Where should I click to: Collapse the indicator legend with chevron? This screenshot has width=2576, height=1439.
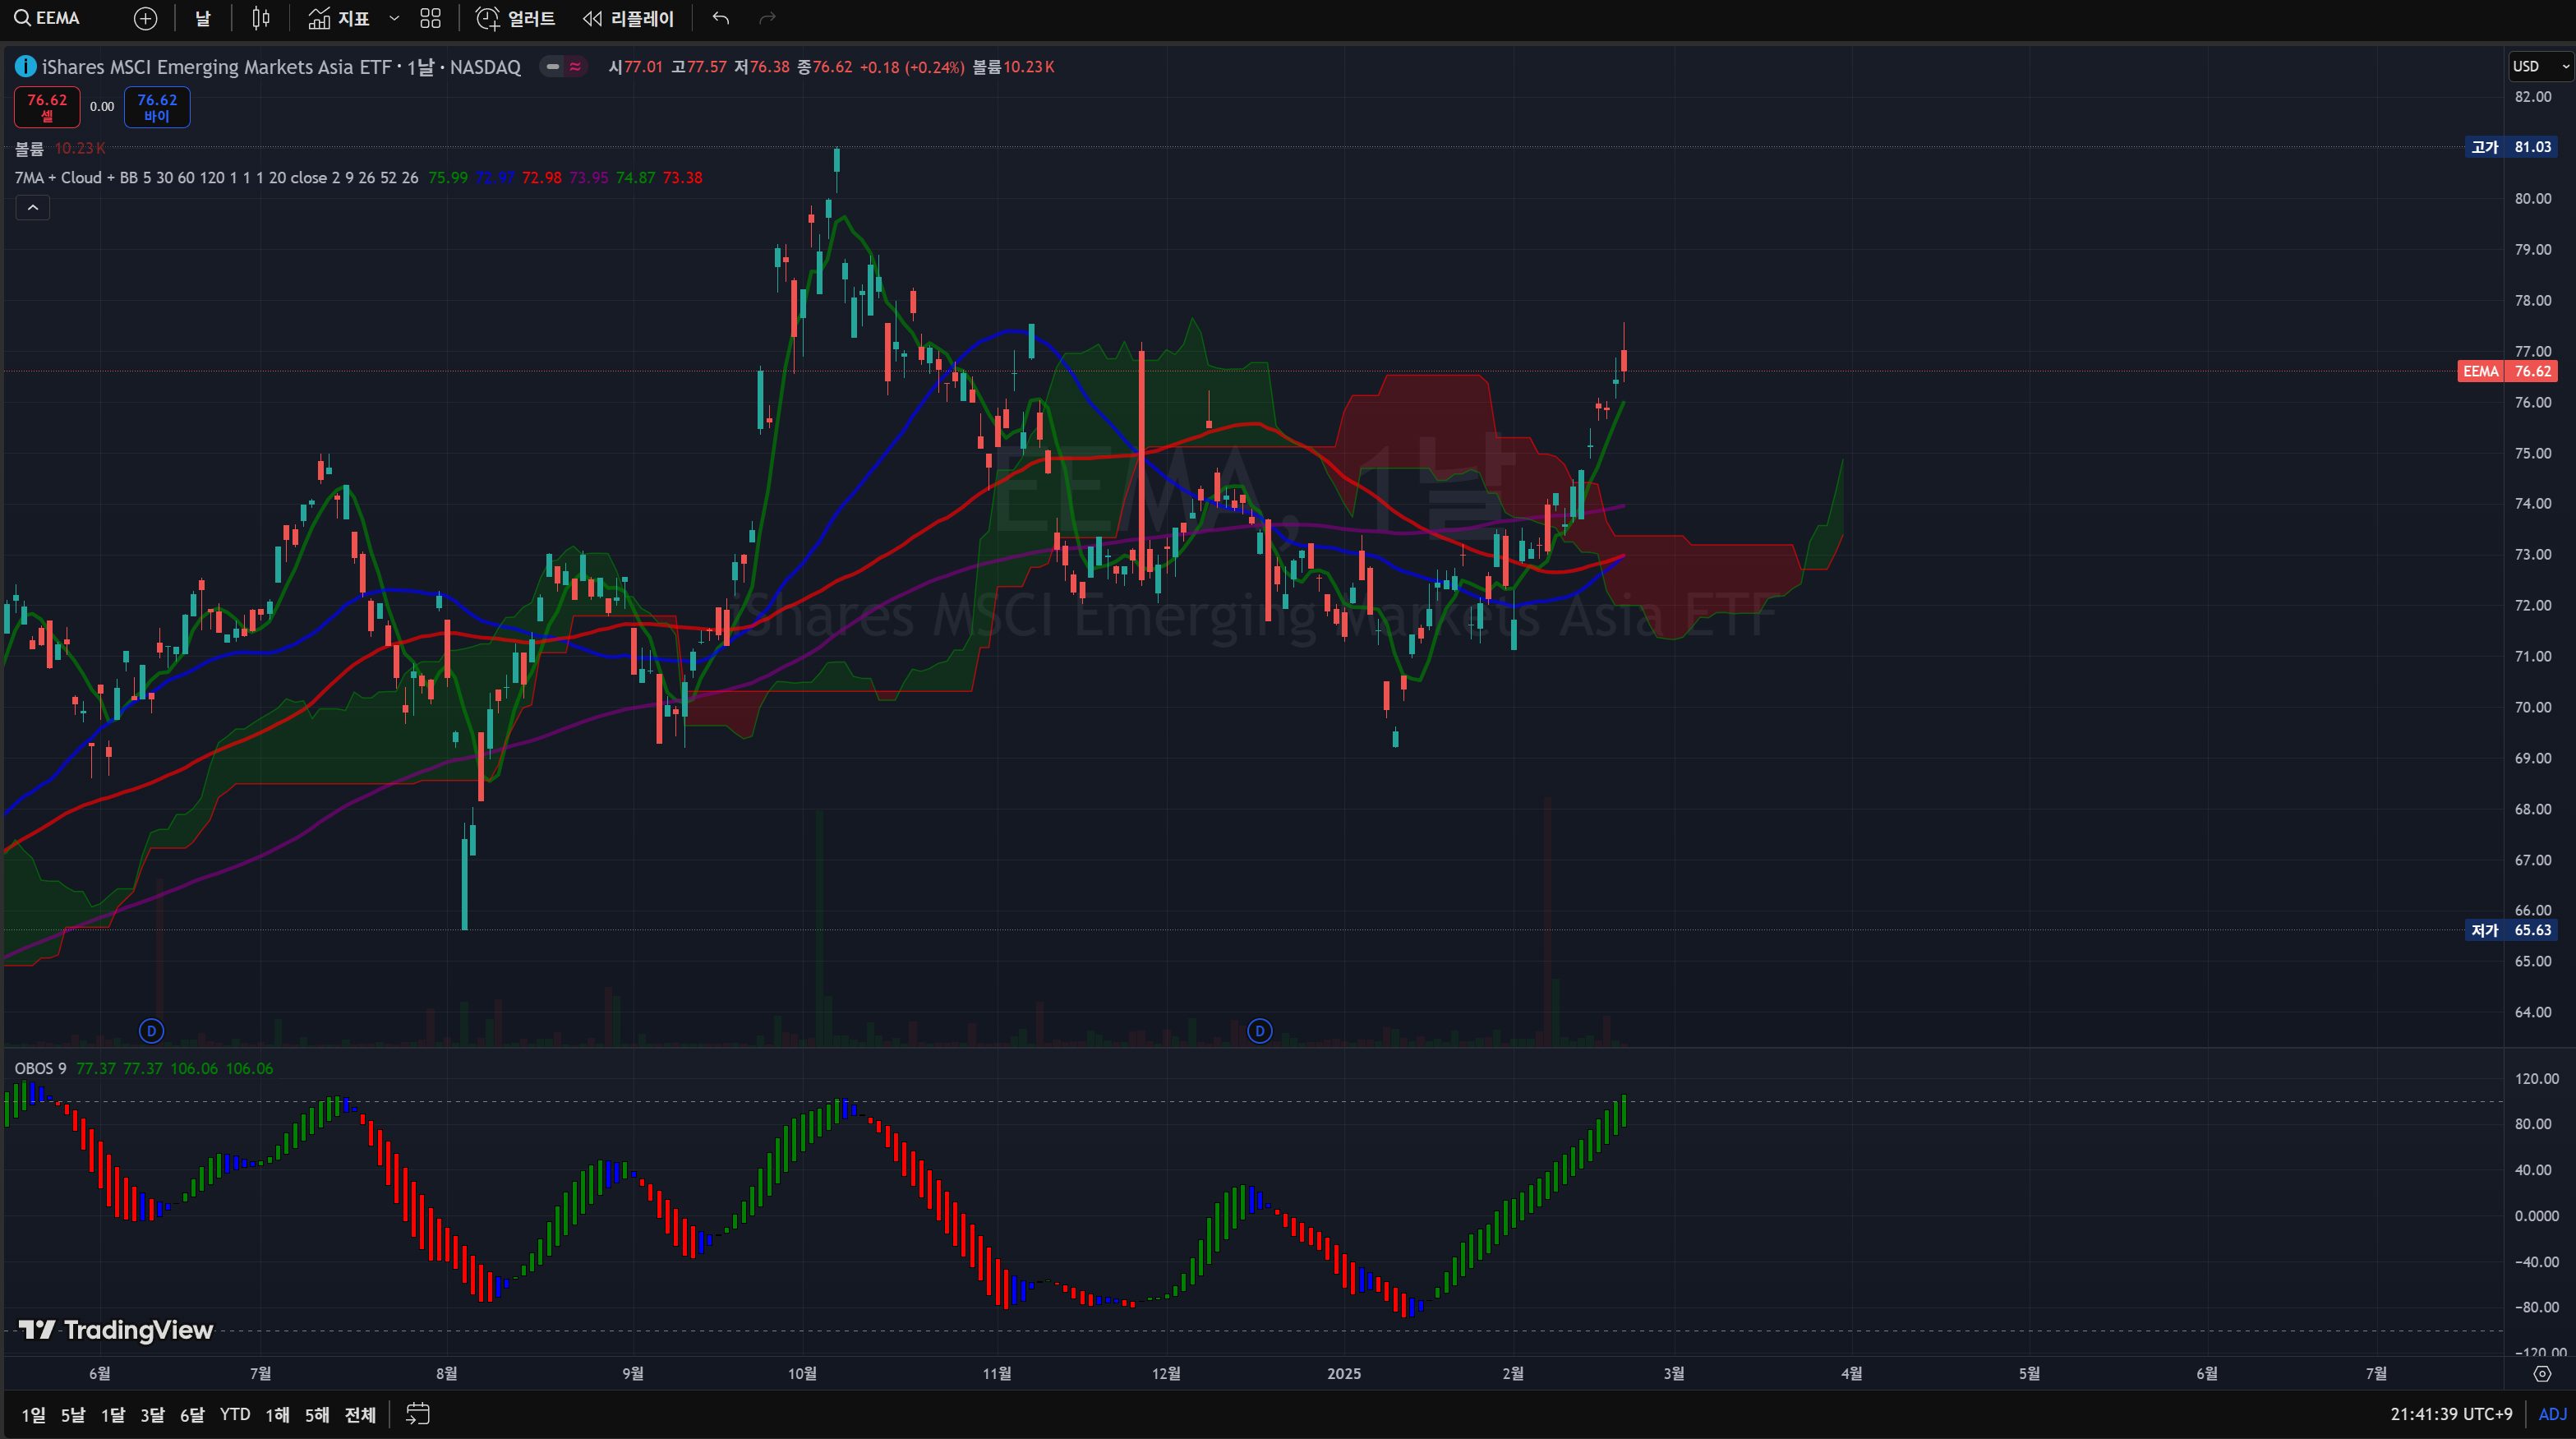pyautogui.click(x=32, y=207)
